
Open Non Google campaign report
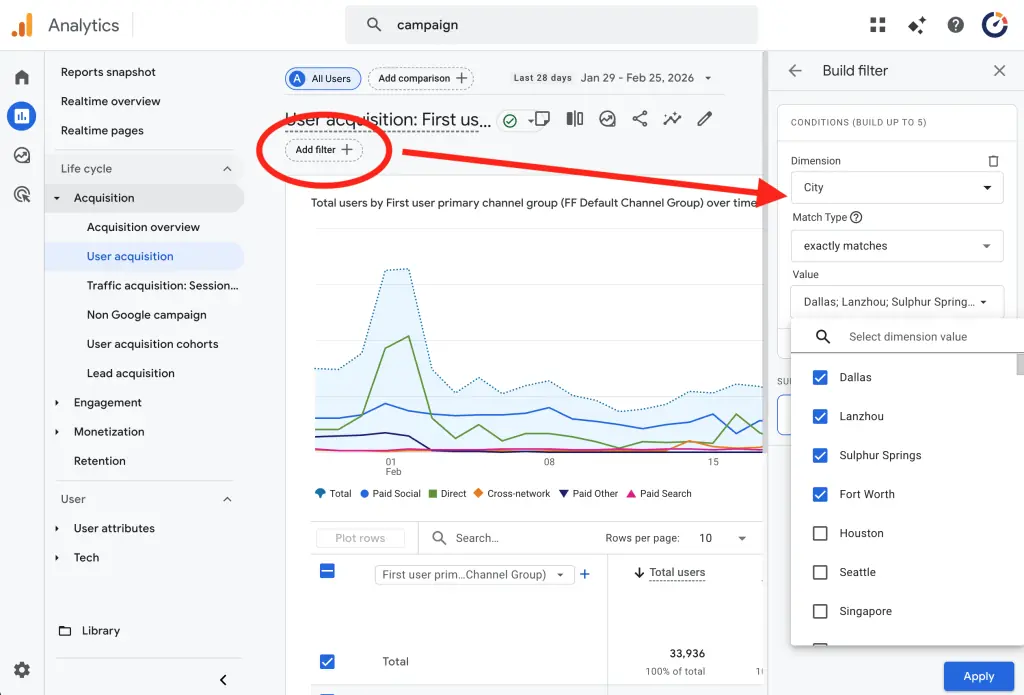[146, 315]
